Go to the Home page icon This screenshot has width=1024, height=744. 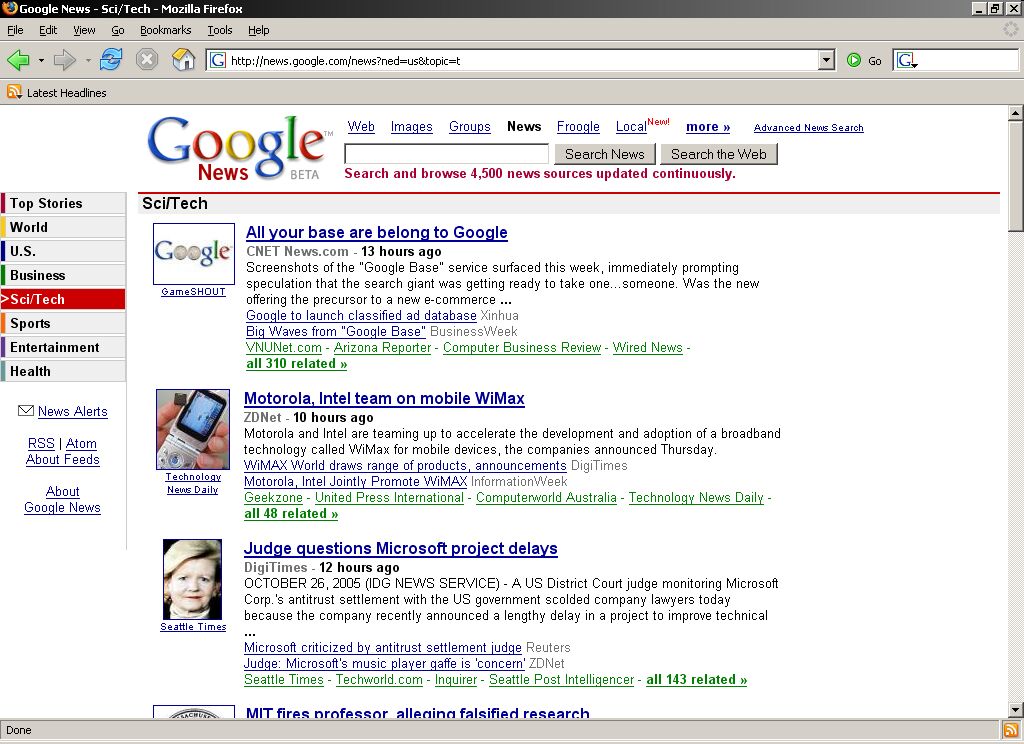pos(184,60)
